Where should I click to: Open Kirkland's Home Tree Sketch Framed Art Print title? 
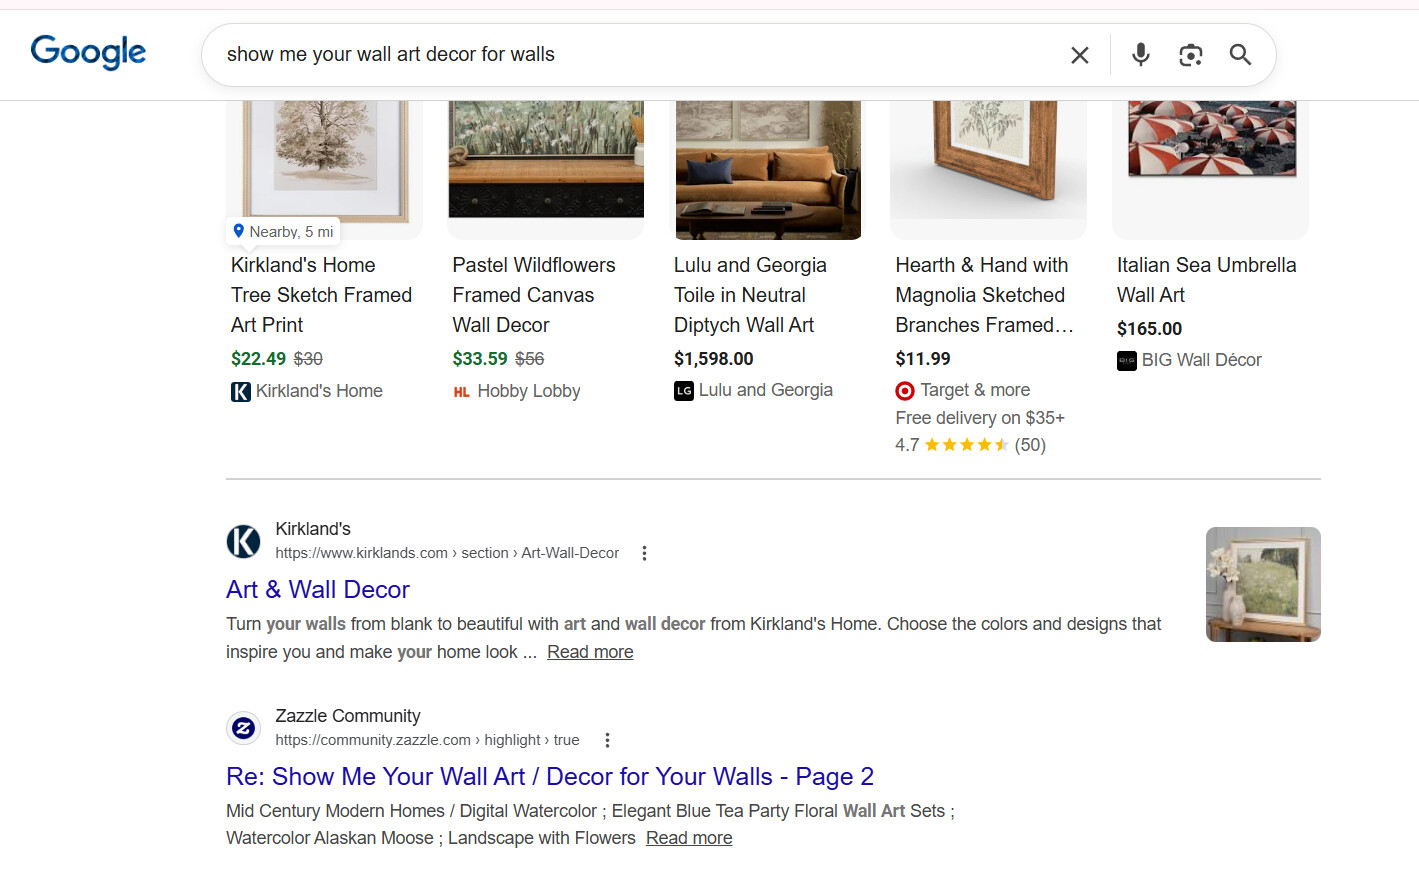coord(321,295)
